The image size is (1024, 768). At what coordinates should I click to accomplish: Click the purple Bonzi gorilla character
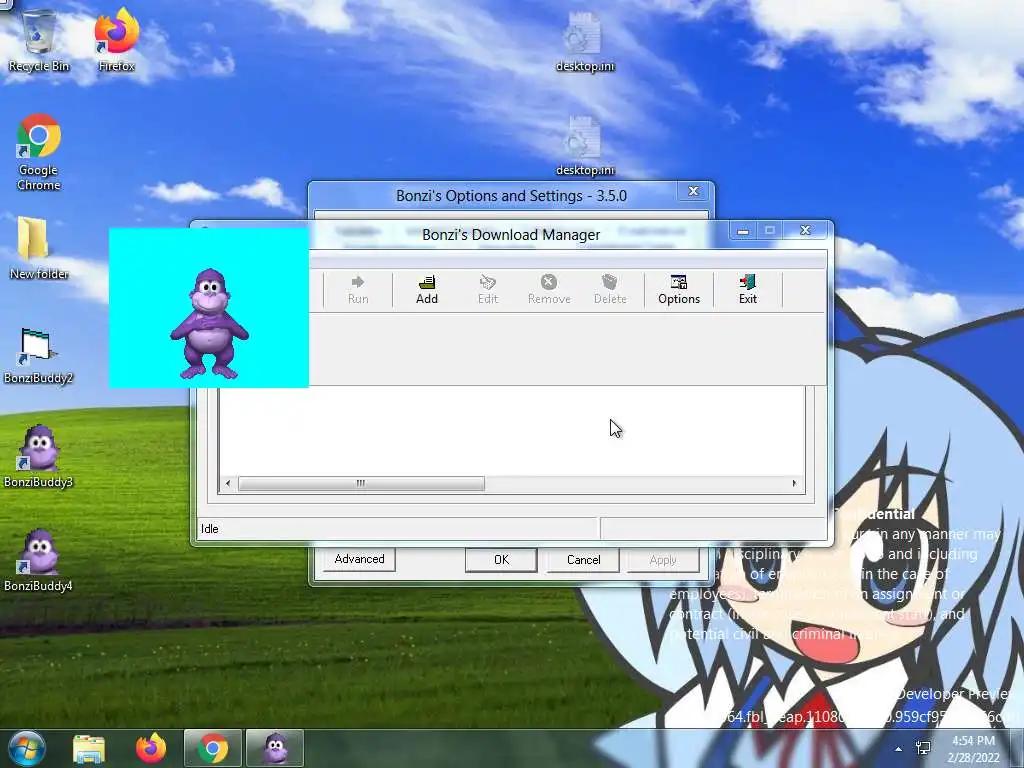point(209,325)
